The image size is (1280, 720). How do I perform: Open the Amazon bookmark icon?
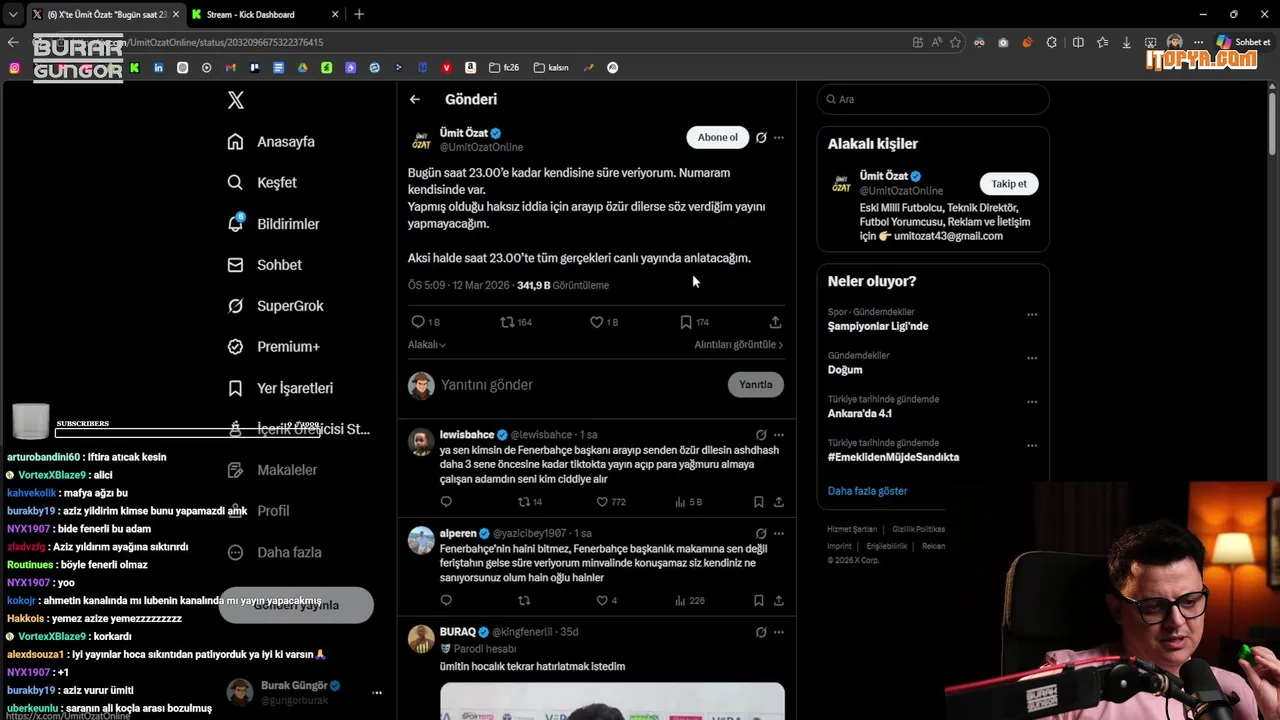(471, 68)
